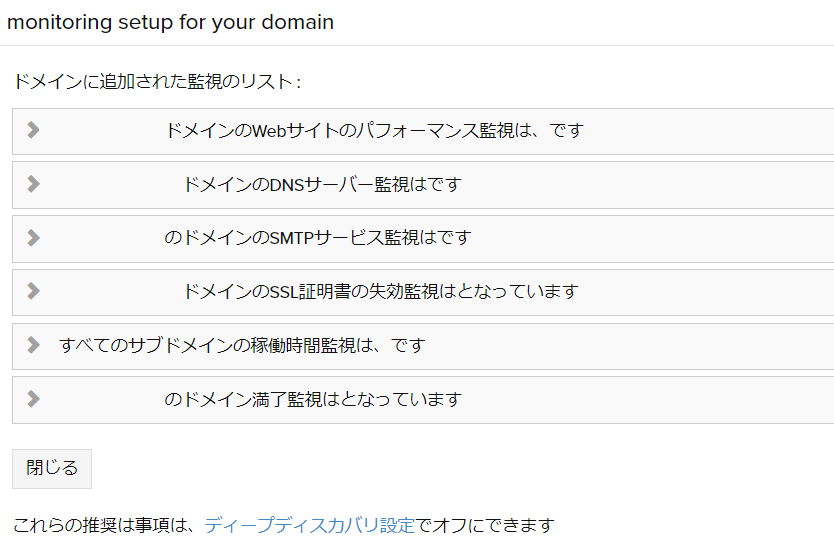Select the DNSサーバー監視 row text
The image size is (834, 554).
click(x=322, y=185)
